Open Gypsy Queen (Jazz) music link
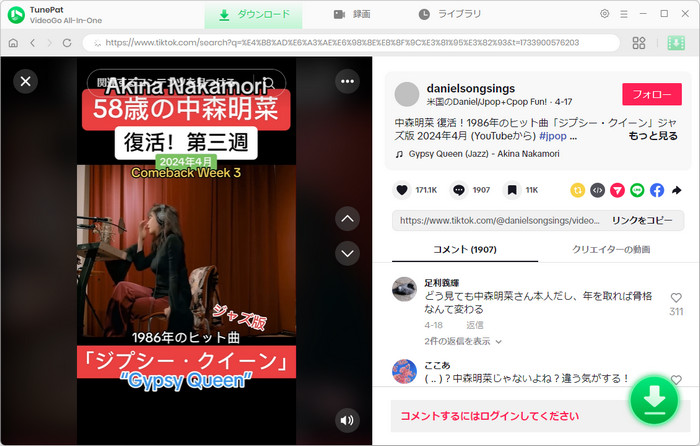This screenshot has width=700, height=446. pyautogui.click(x=483, y=154)
